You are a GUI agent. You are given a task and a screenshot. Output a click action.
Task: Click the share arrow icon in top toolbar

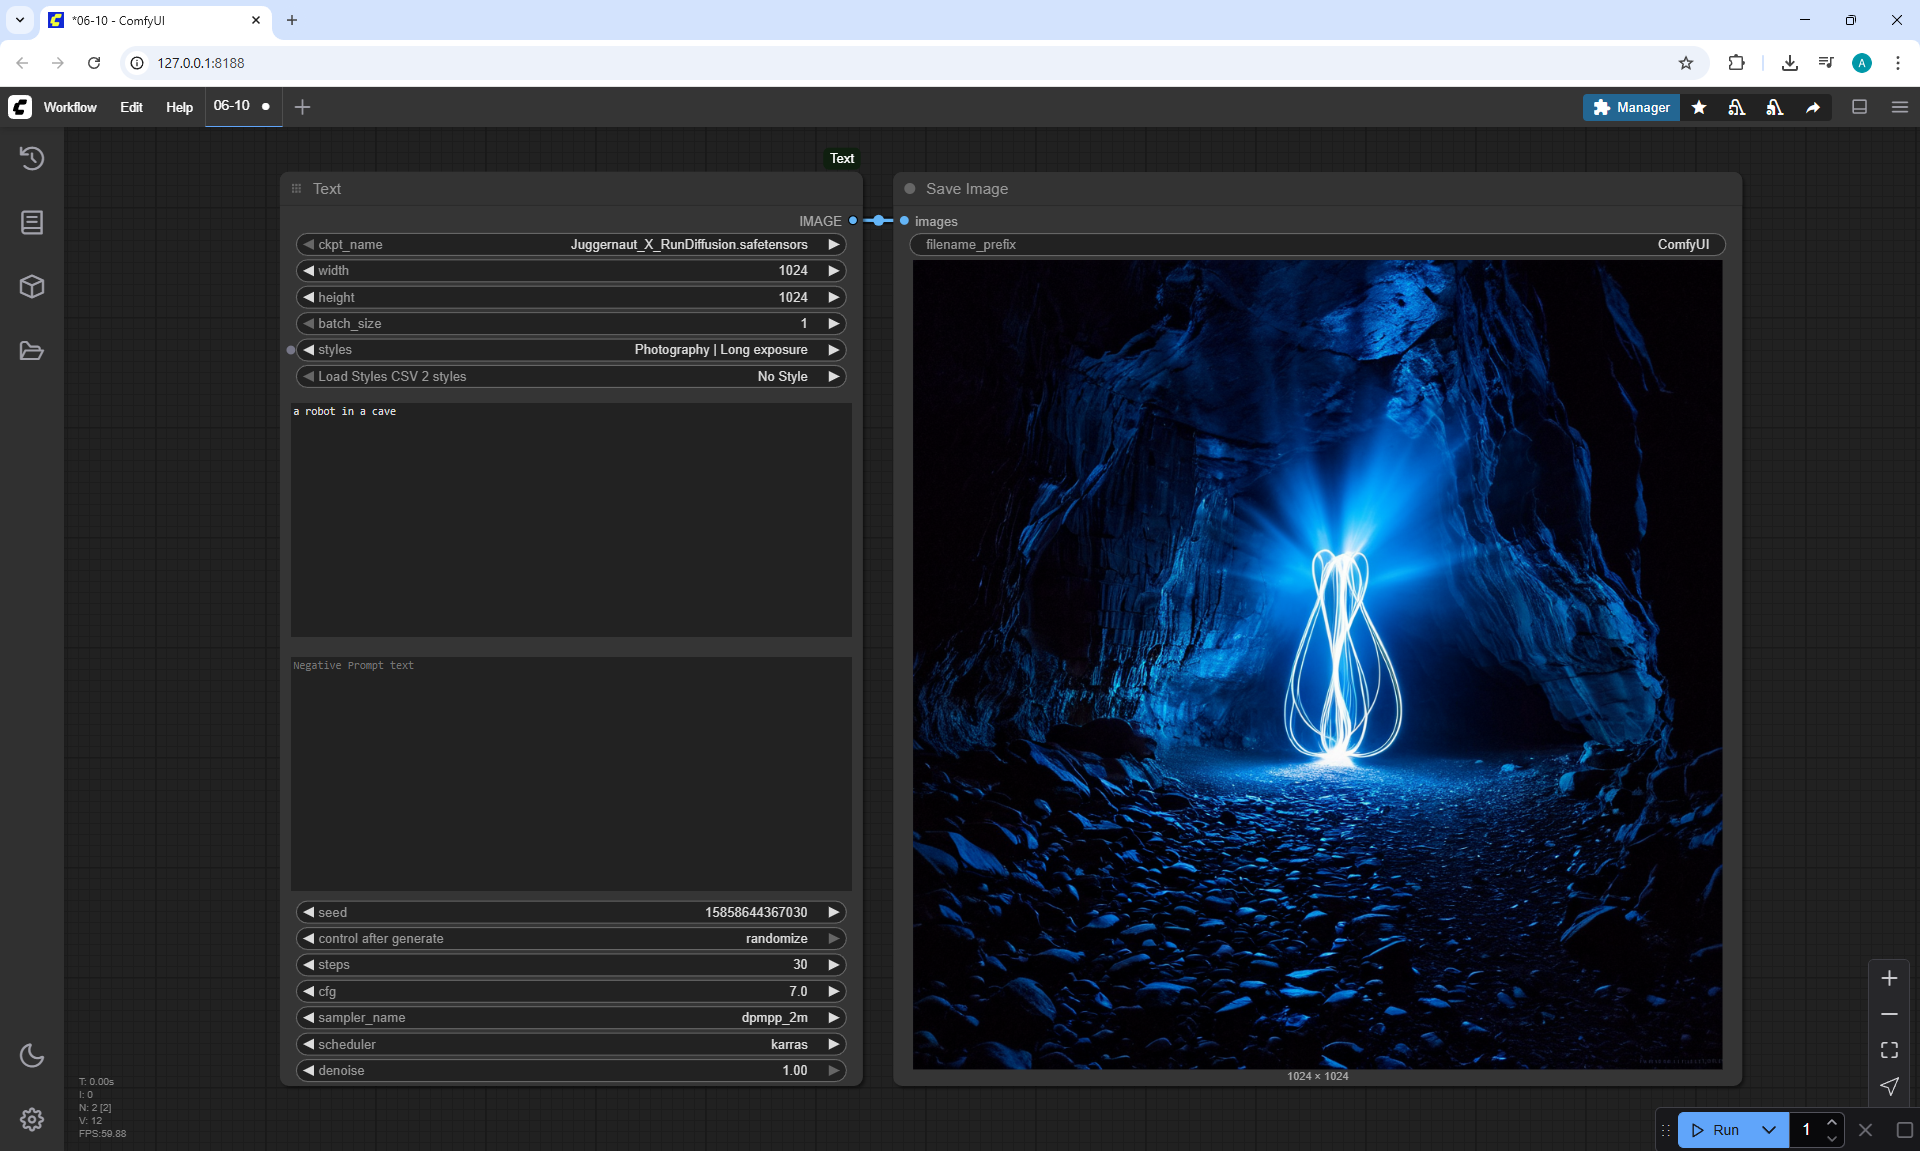coord(1813,107)
